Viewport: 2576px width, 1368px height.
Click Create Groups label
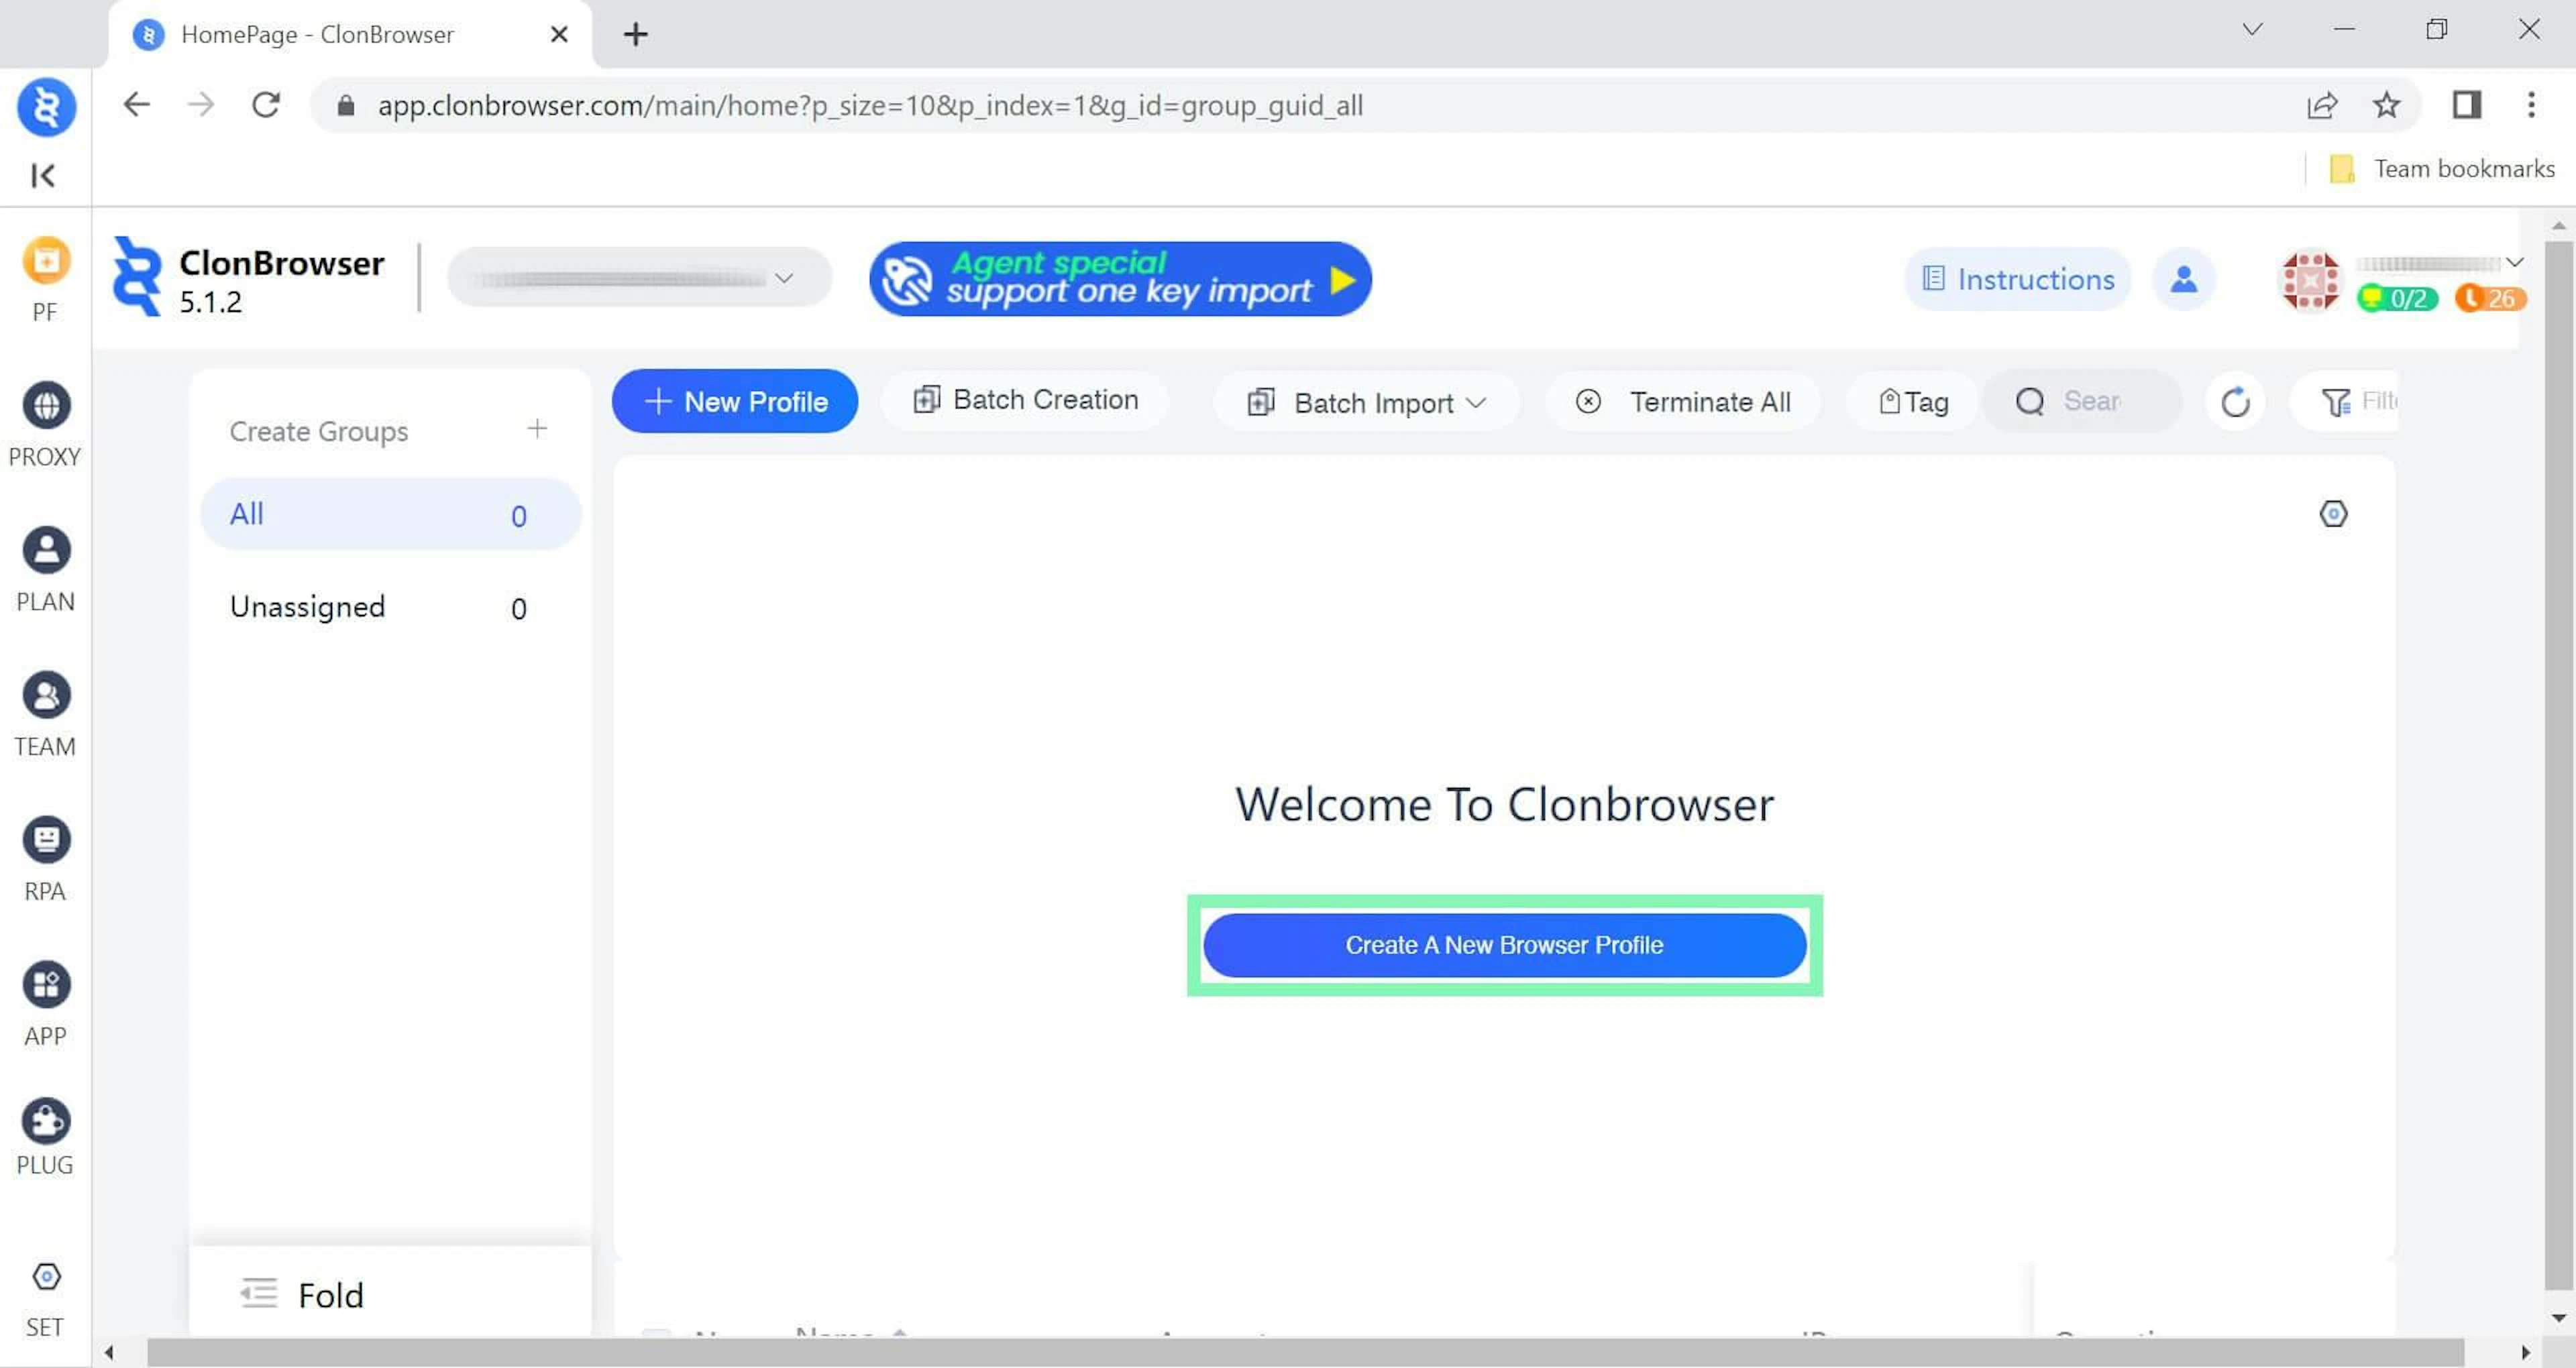319,431
